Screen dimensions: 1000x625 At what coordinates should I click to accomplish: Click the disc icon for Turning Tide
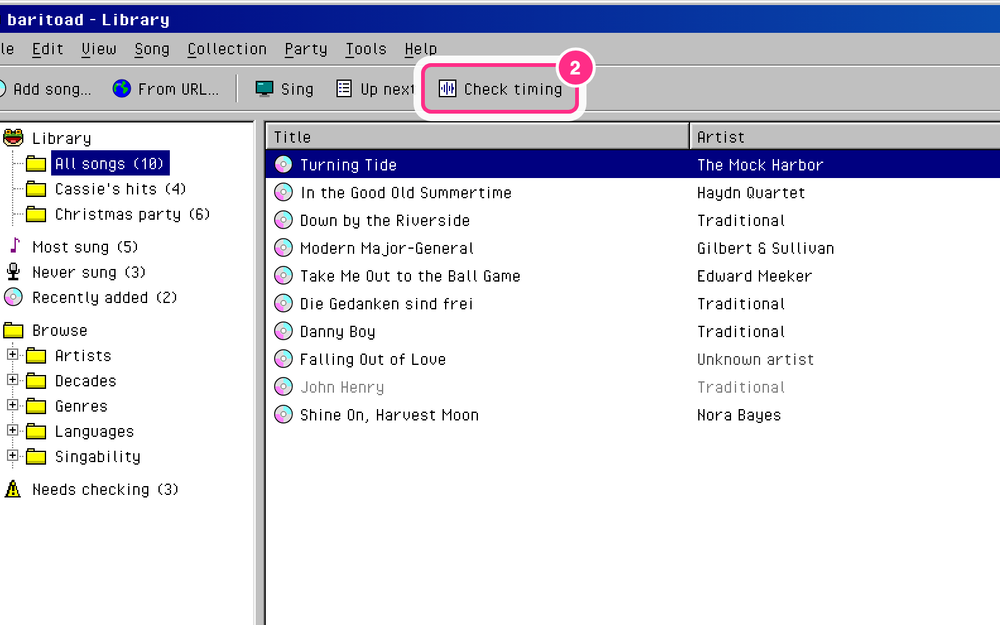(x=283, y=165)
